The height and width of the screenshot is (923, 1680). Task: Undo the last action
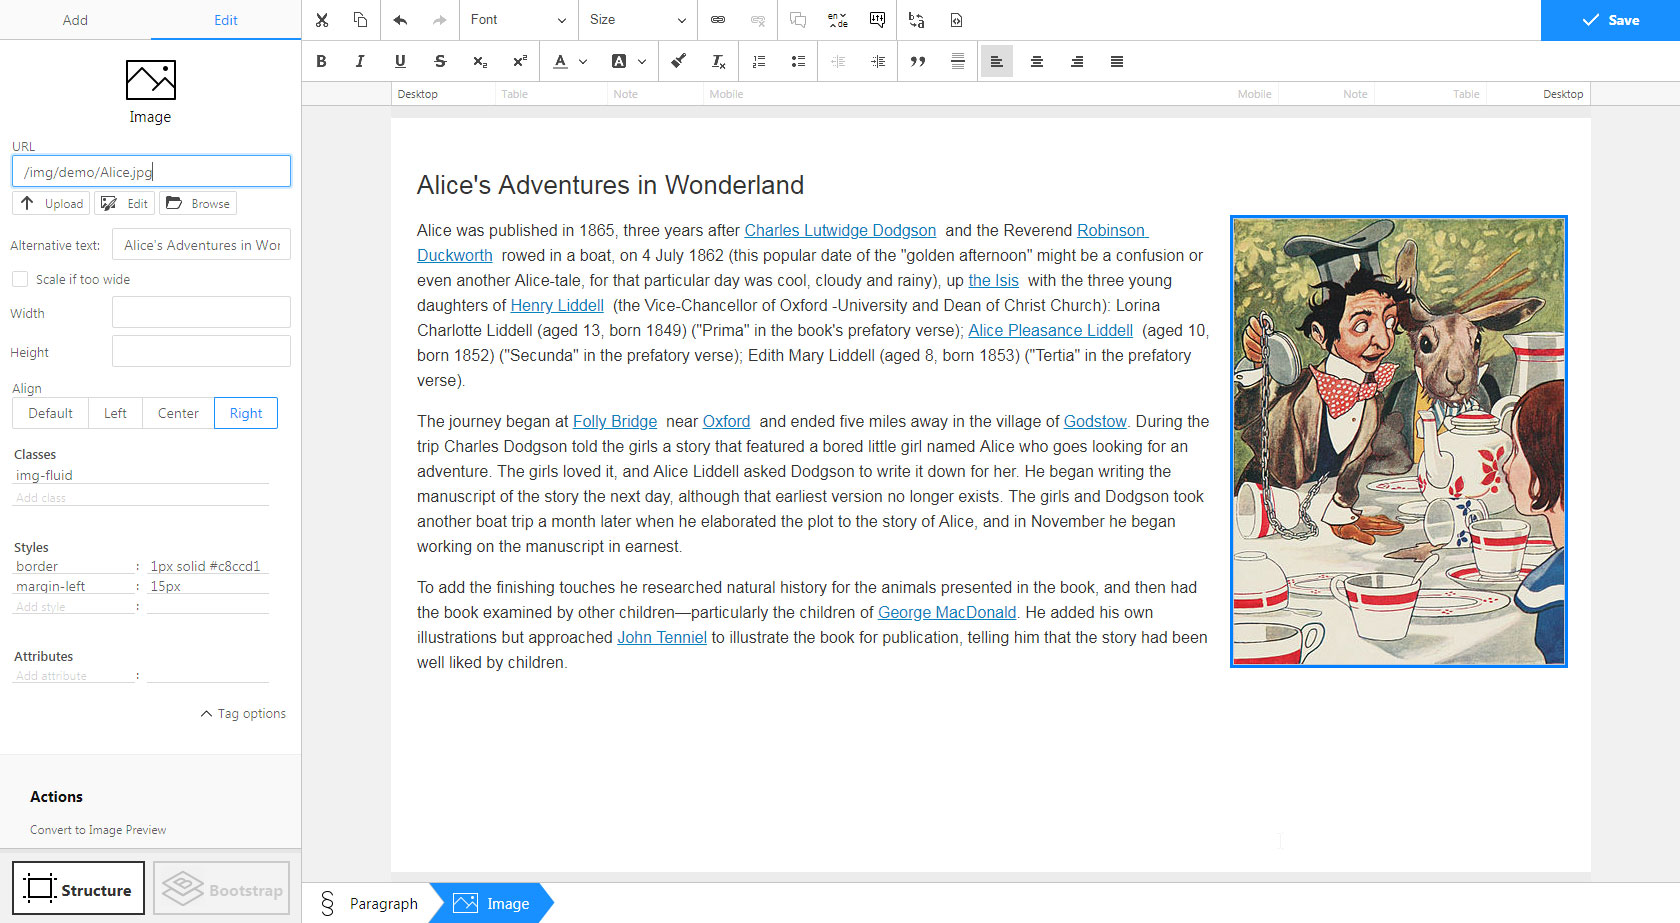[401, 20]
